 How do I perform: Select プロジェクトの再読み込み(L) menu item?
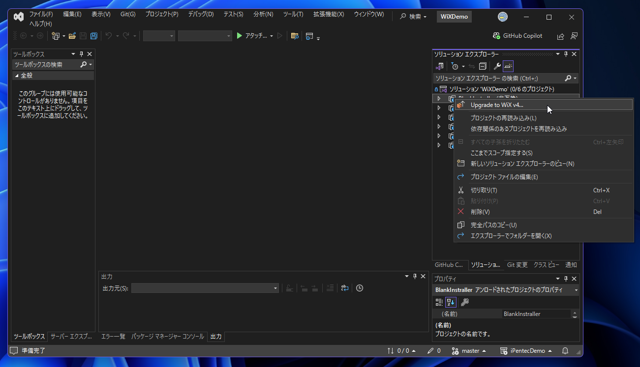pyautogui.click(x=544, y=118)
